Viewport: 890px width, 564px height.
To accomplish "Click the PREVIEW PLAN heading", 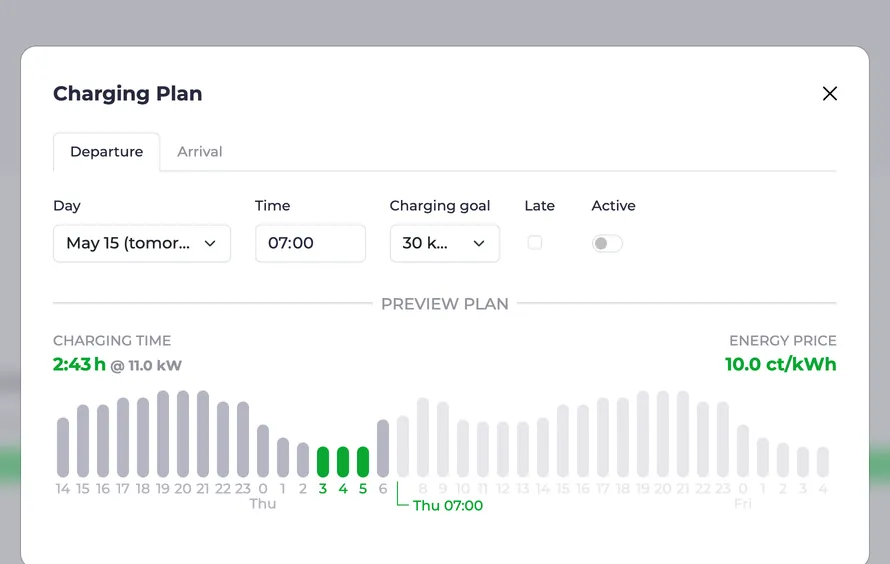I will [x=444, y=304].
